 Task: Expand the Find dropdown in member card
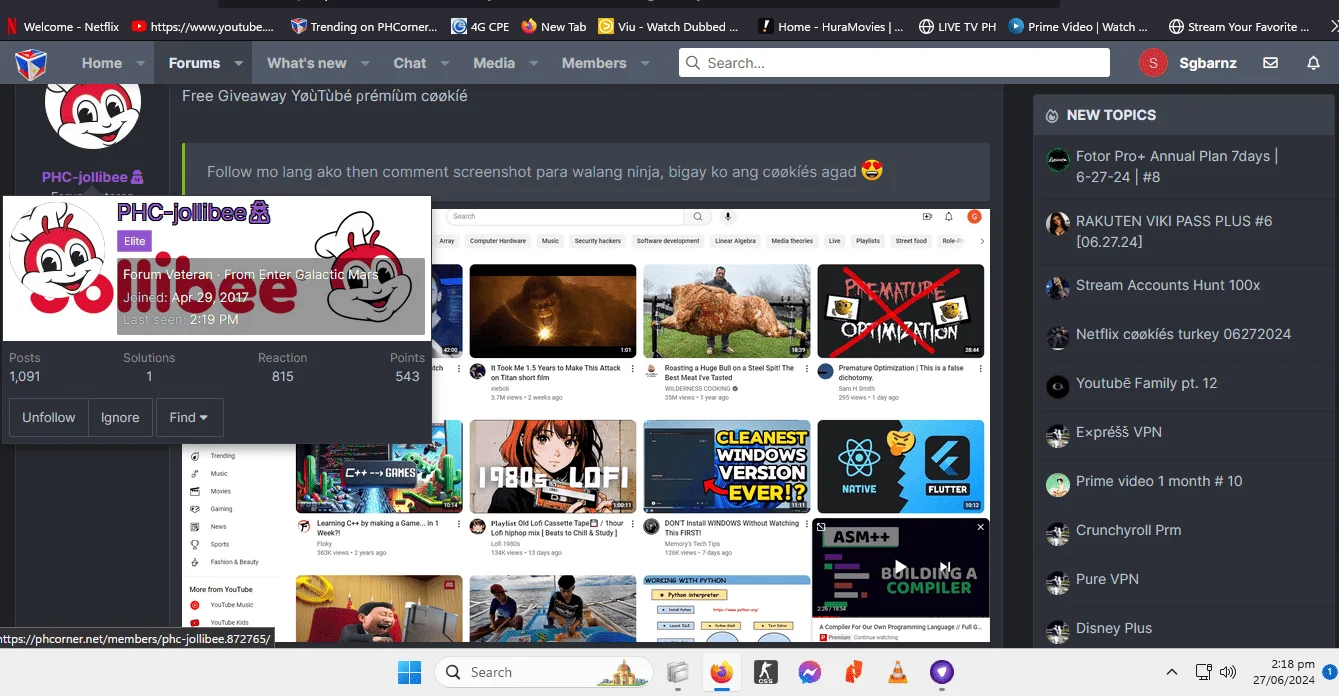[189, 417]
